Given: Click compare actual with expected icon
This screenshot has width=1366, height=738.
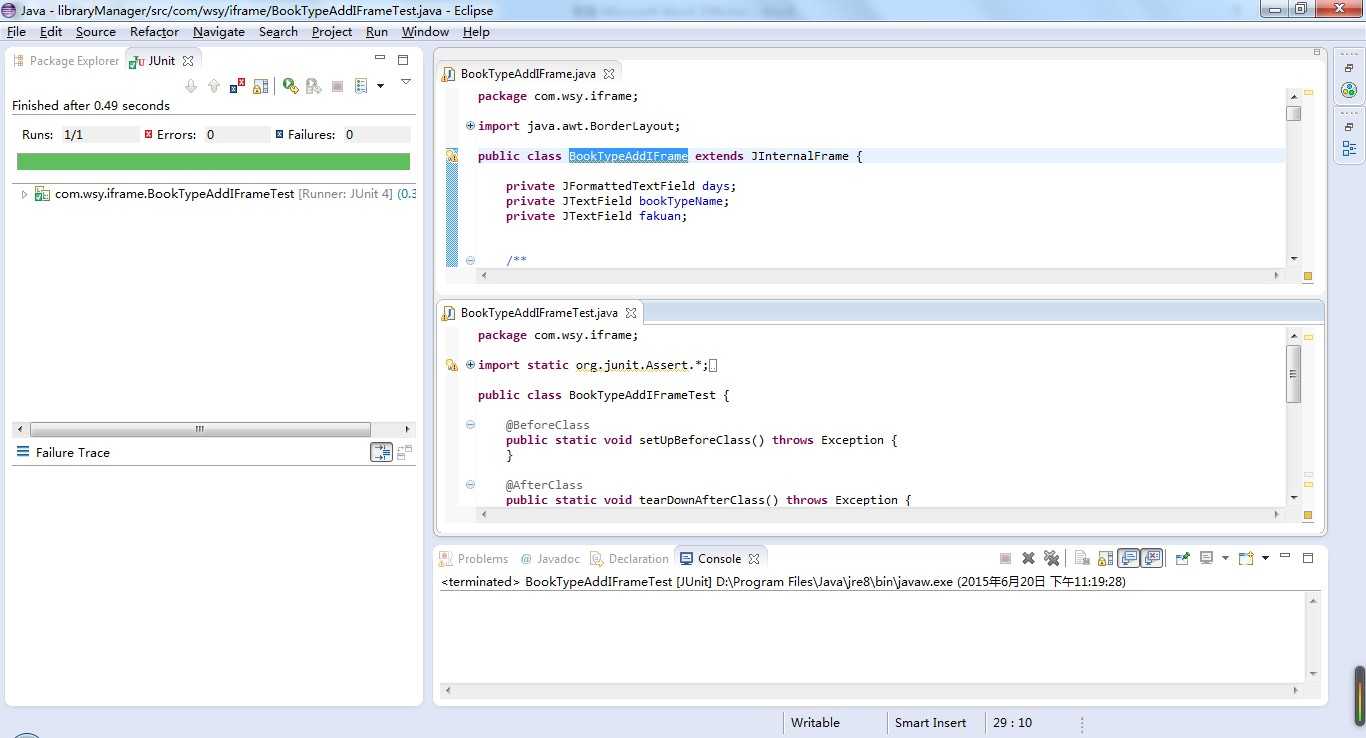Looking at the screenshot, I should [x=404, y=453].
